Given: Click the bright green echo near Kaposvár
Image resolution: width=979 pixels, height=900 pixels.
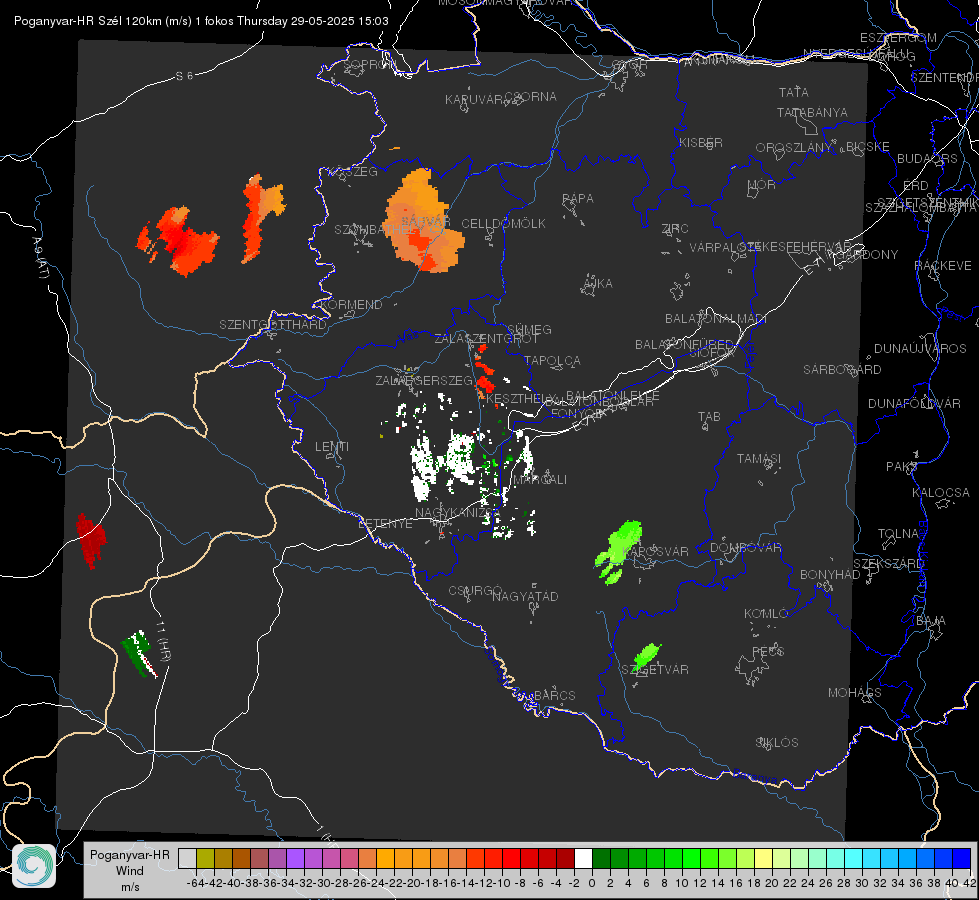Looking at the screenshot, I should coord(619,550).
